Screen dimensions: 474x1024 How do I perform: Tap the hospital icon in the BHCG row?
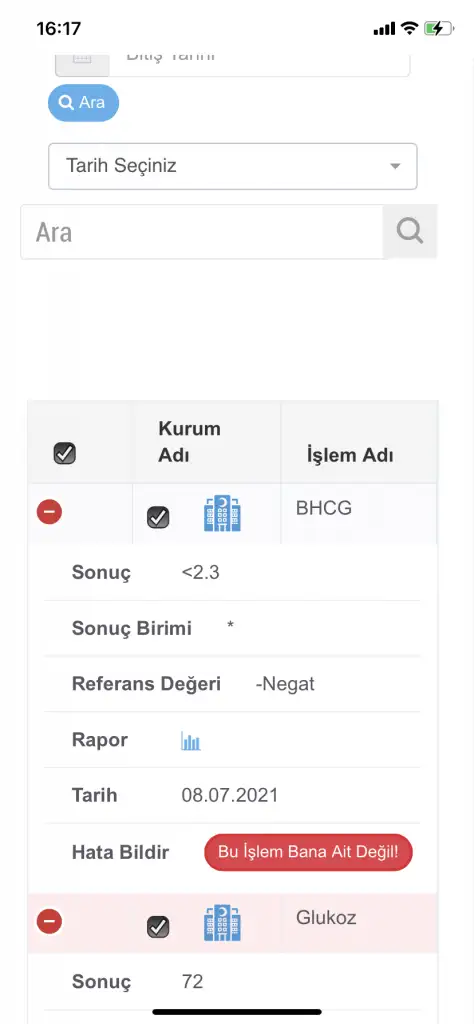point(222,513)
